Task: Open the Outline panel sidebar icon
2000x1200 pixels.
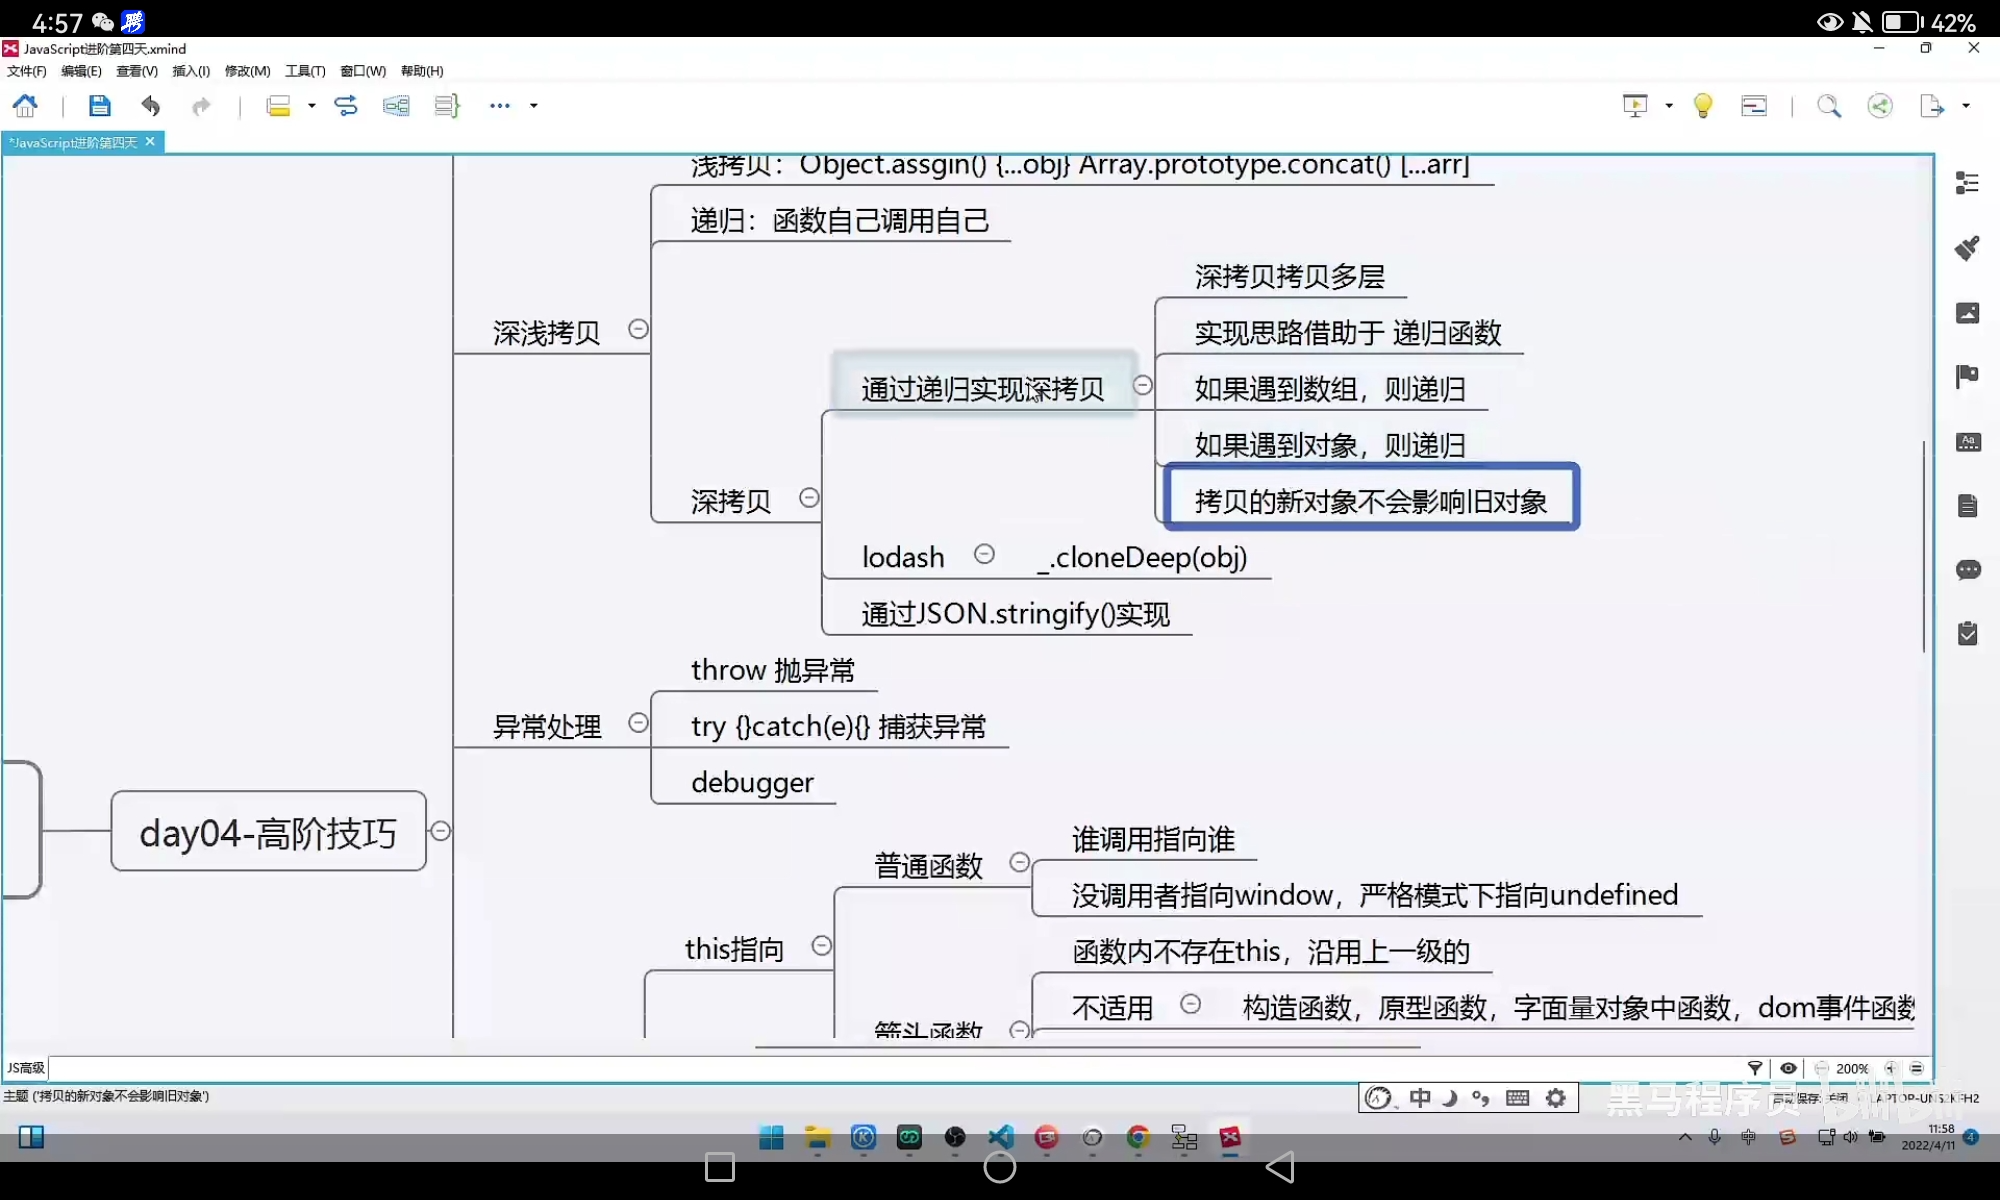Action: [x=1967, y=182]
